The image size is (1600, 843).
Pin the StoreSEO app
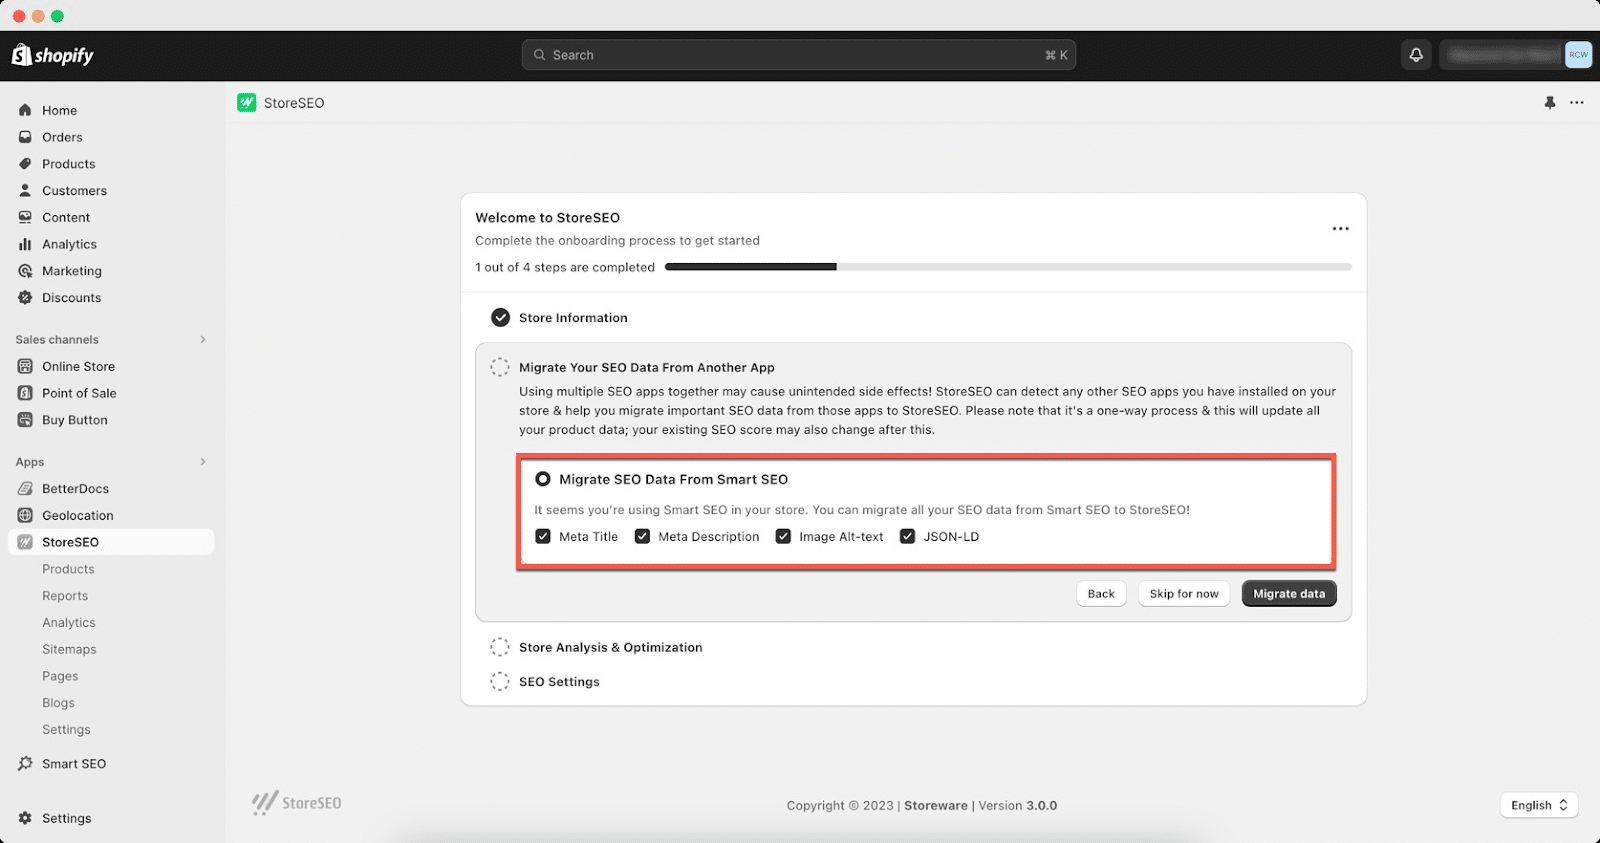[1550, 102]
